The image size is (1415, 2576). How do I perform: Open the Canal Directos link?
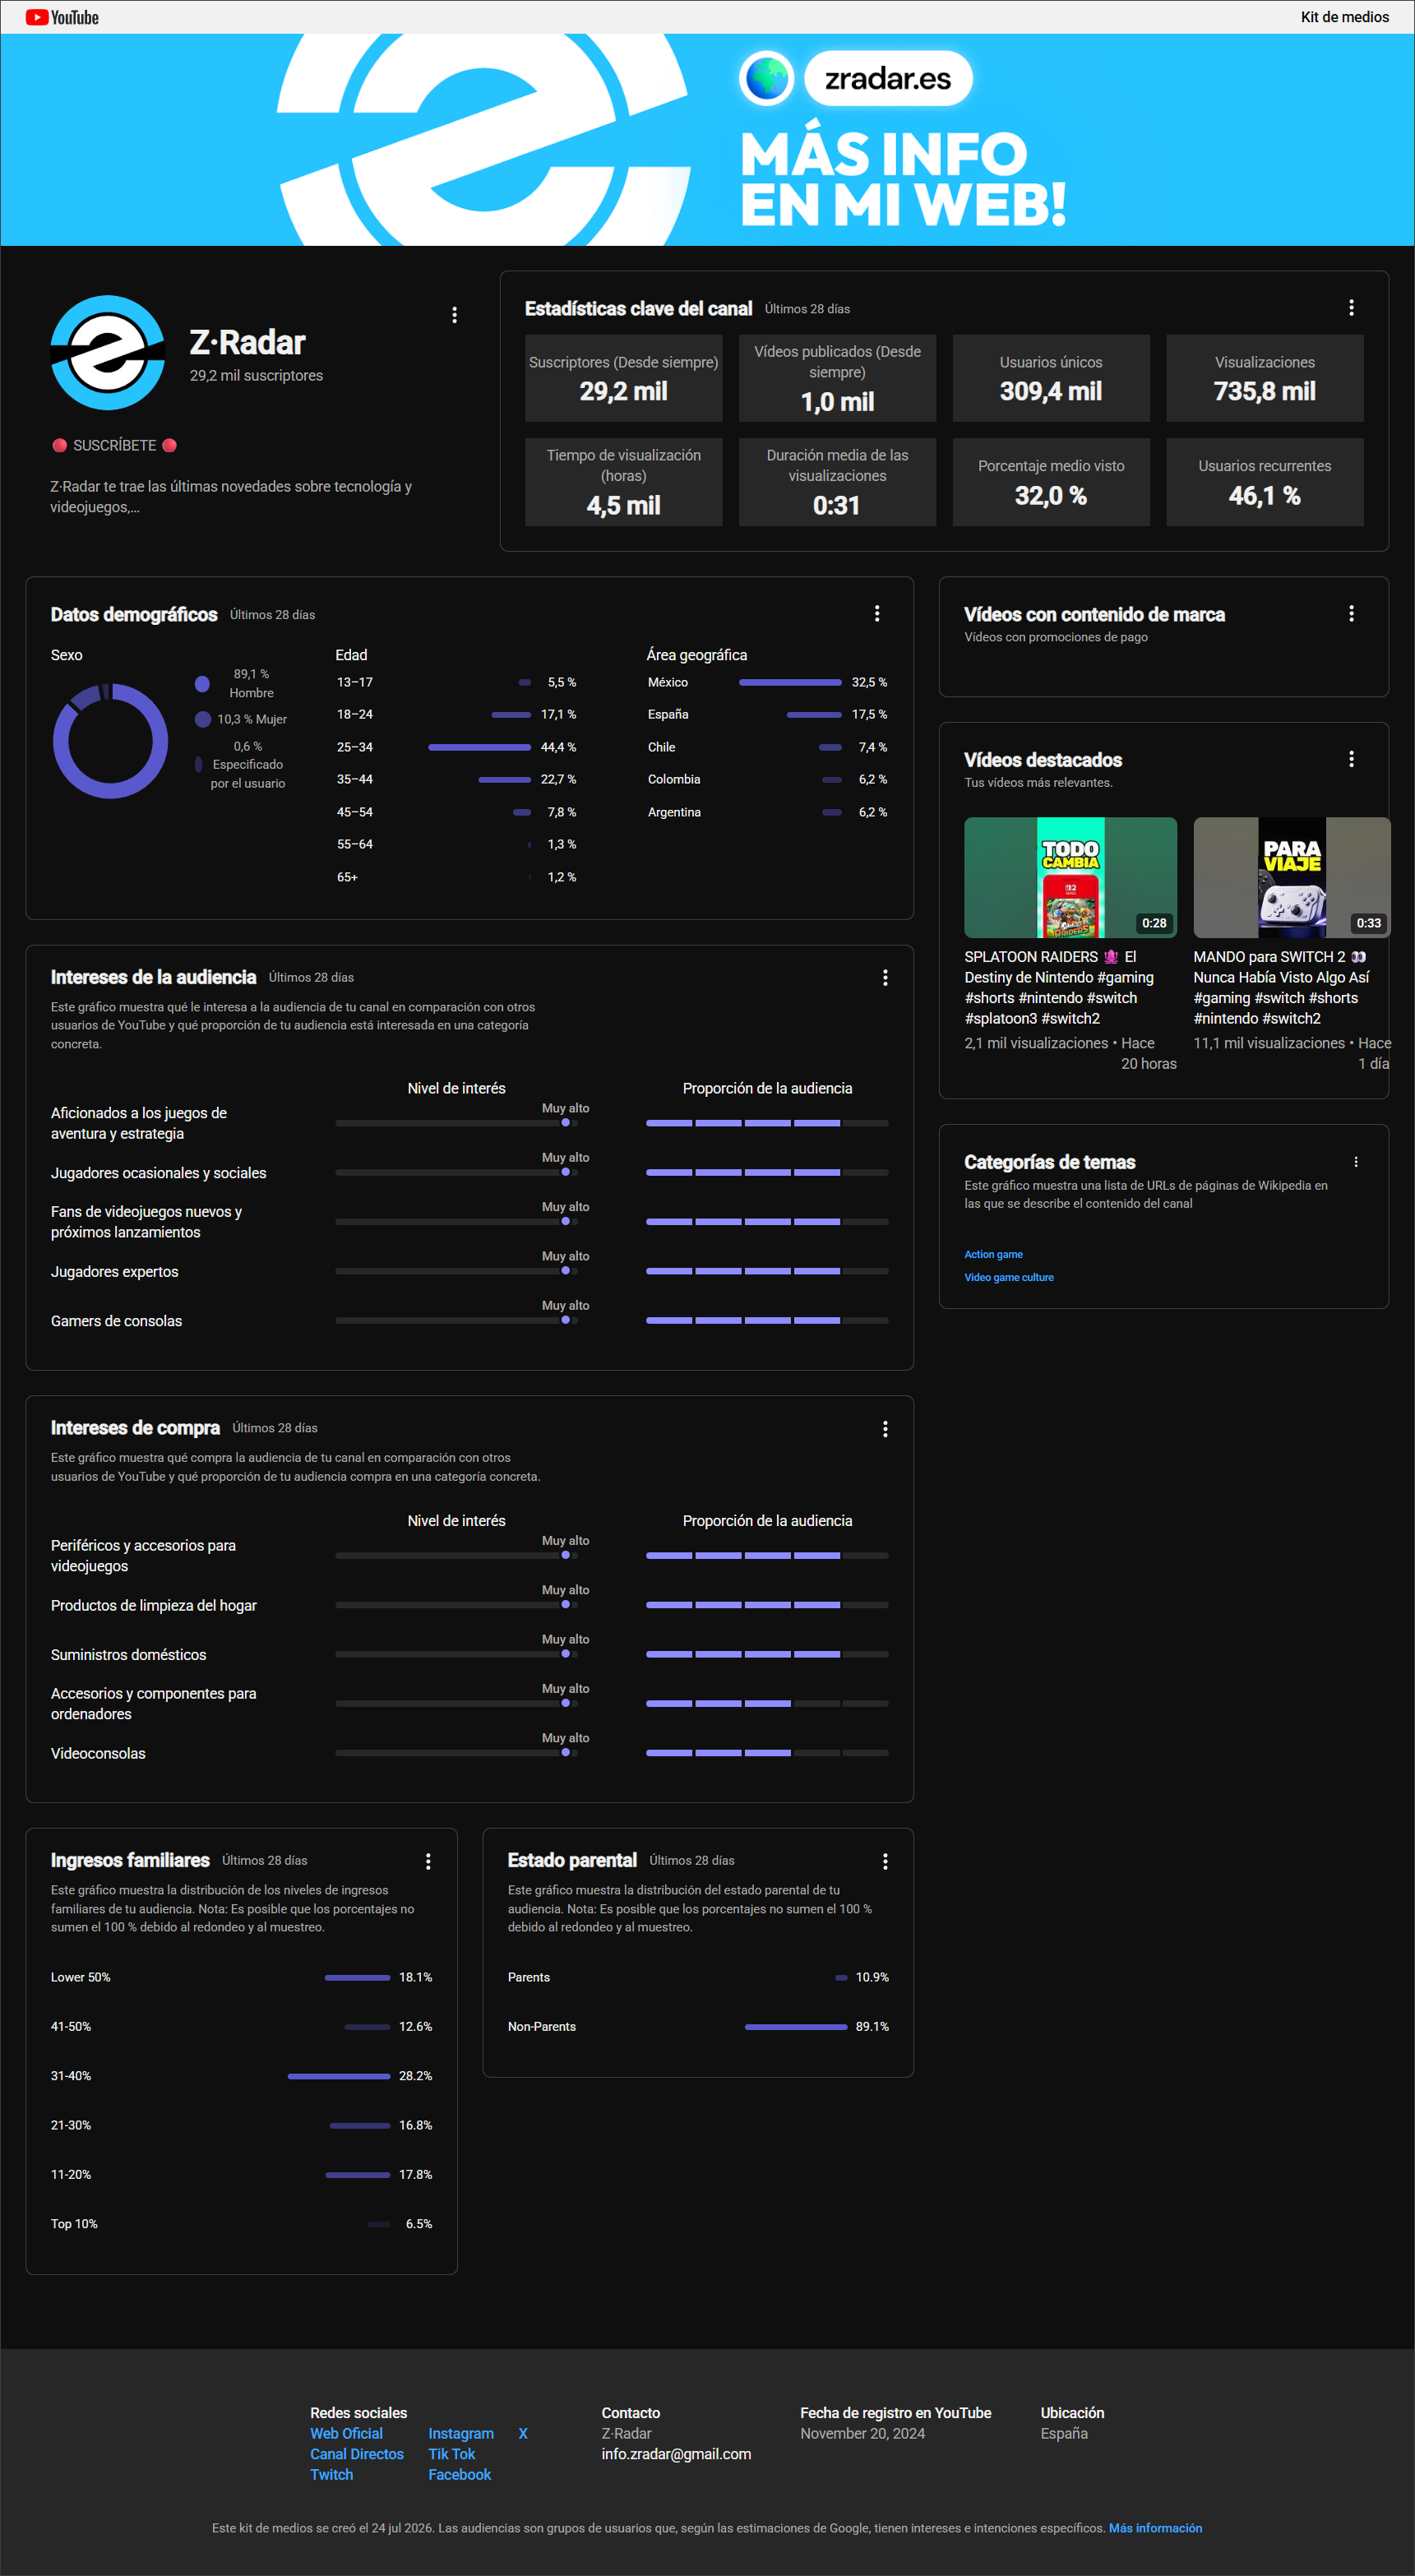[x=357, y=2454]
